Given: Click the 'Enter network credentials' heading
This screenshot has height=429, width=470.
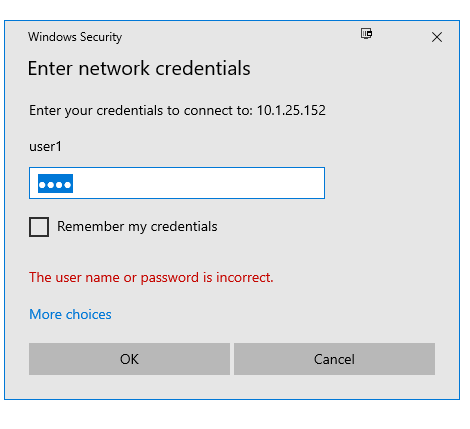Looking at the screenshot, I should [139, 68].
